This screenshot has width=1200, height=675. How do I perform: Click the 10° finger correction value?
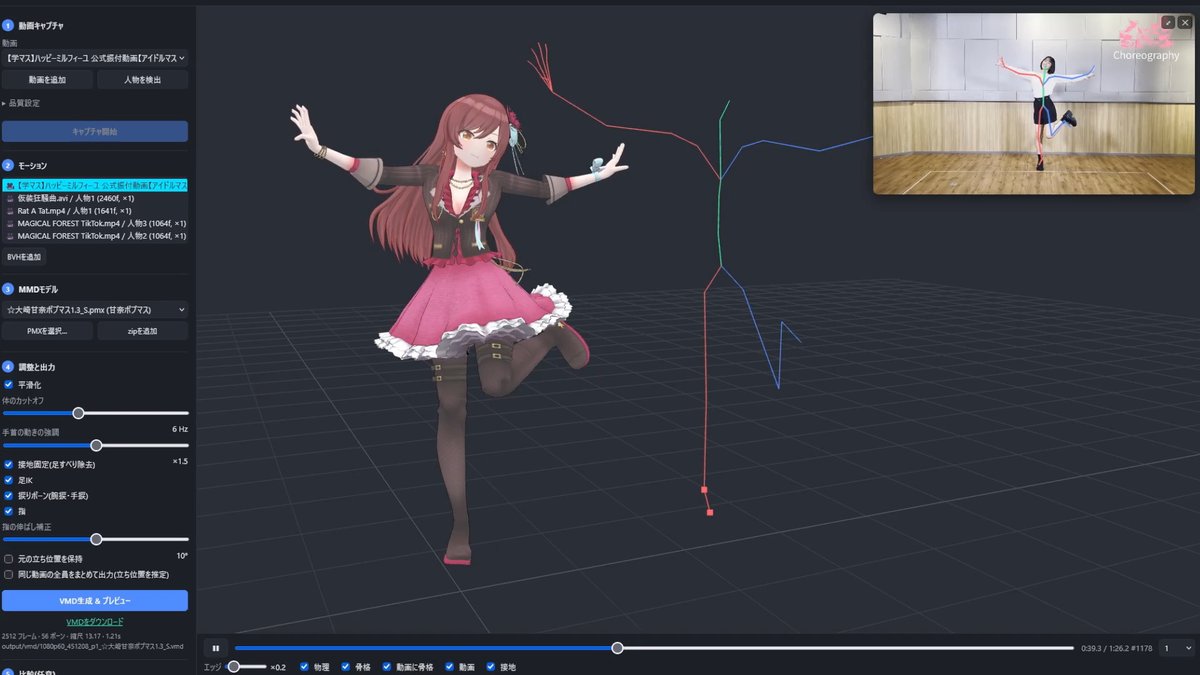[x=182, y=555]
